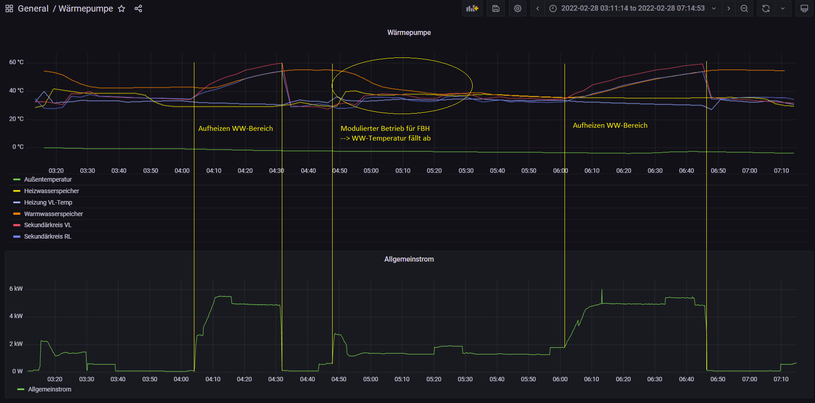
Task: Click the Heizwasserspeicher yellow color swatch
Action: 17,191
